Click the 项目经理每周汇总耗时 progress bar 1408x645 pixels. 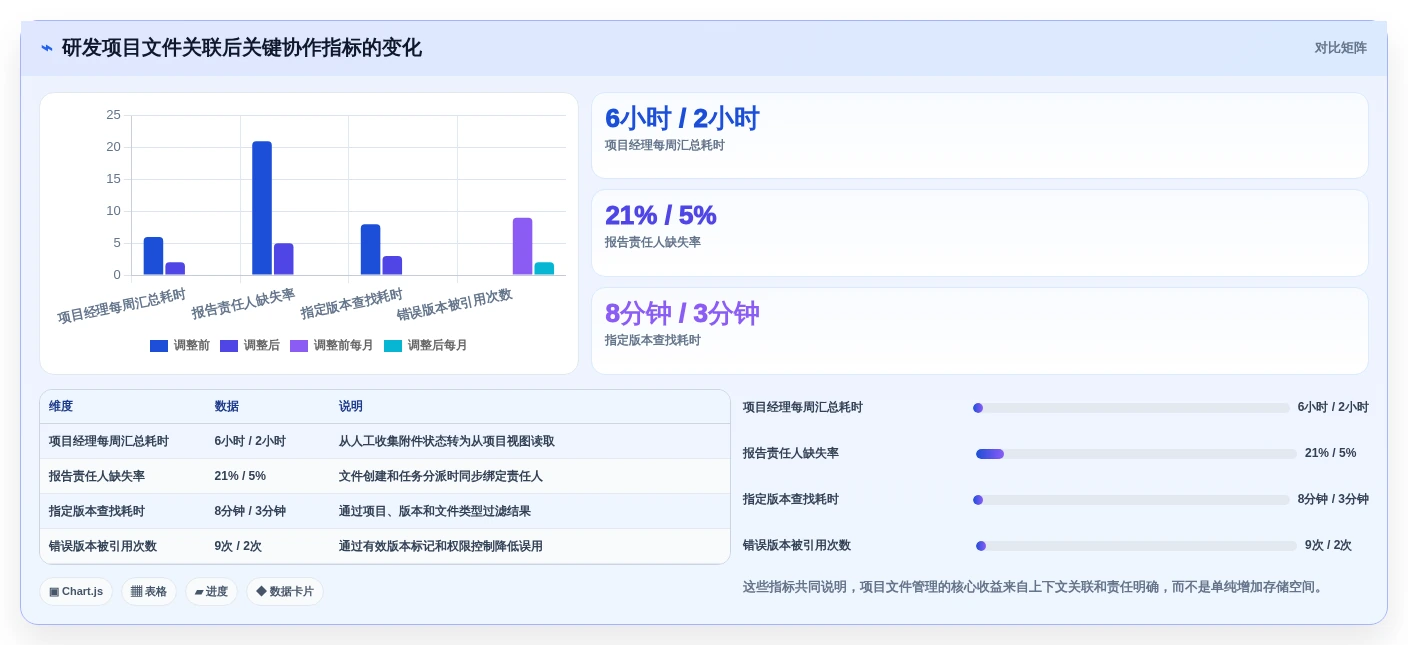pos(1131,408)
